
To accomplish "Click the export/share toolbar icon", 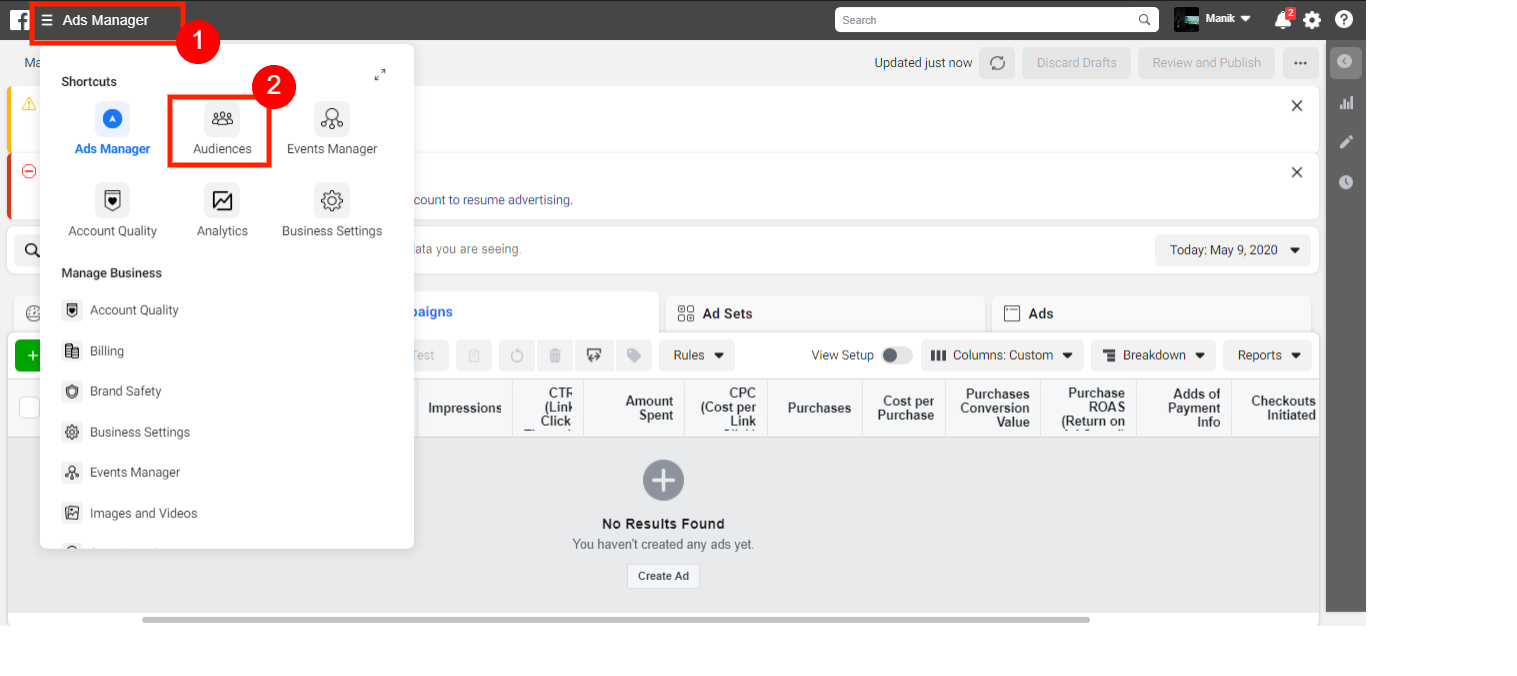I will (x=594, y=355).
